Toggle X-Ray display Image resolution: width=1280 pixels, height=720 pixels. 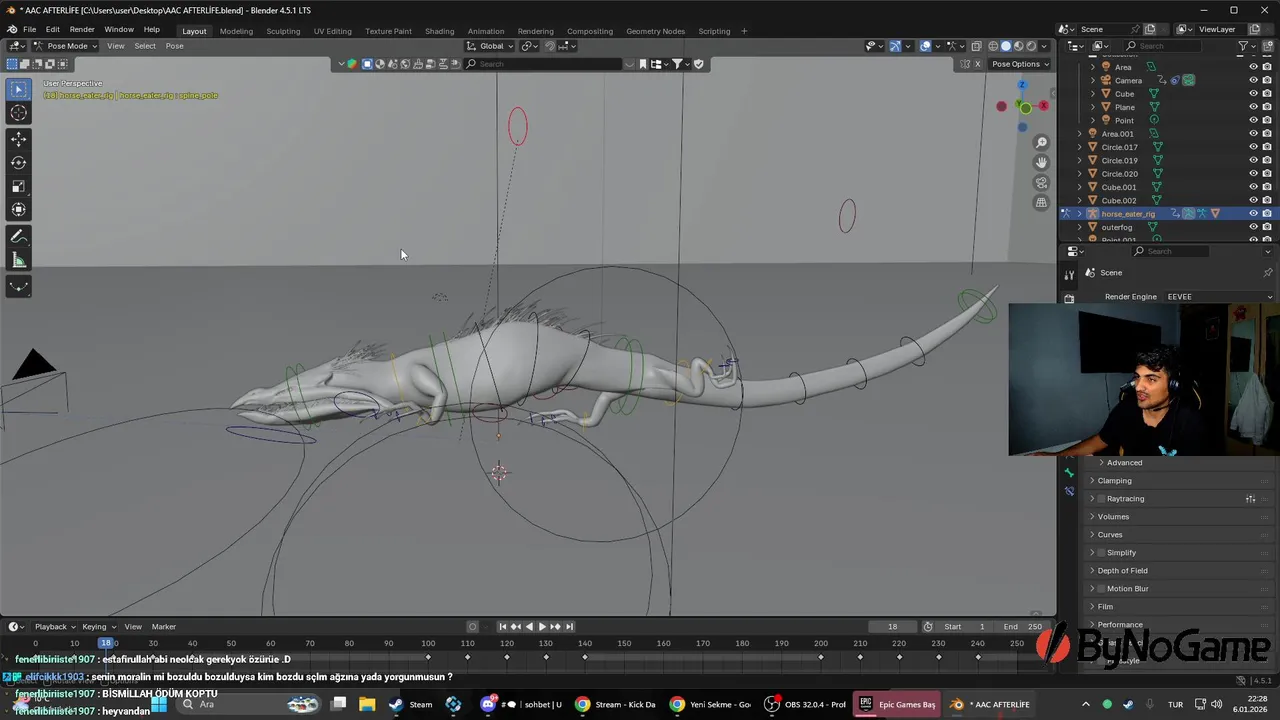click(x=976, y=46)
